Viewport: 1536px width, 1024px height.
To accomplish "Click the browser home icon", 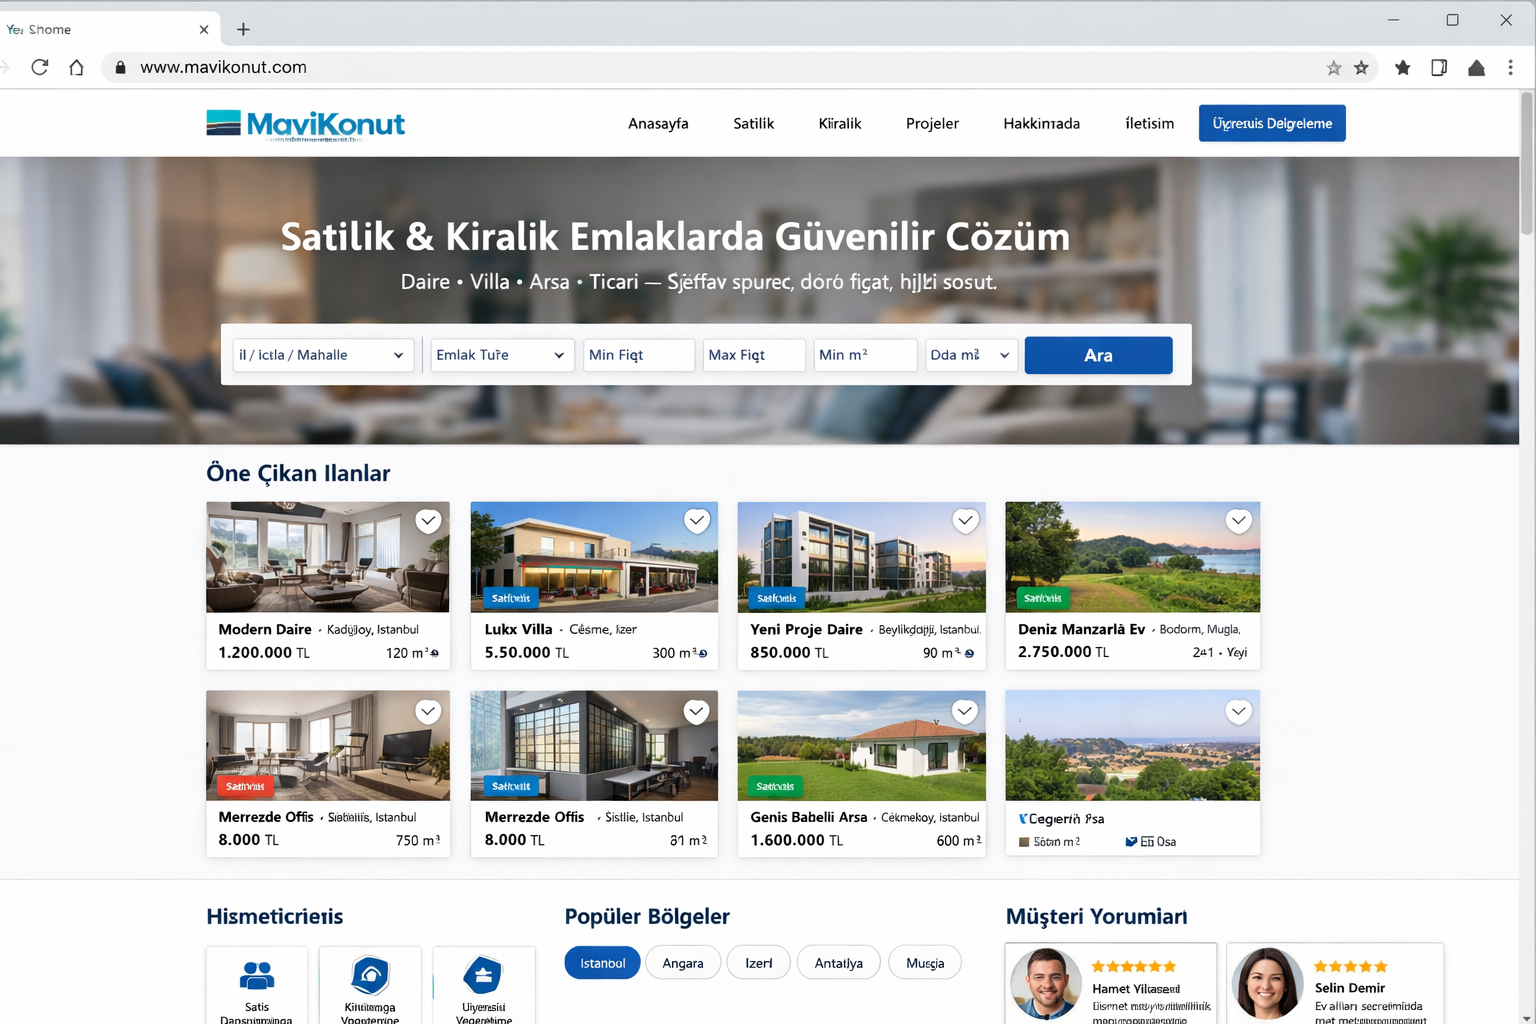I will point(76,67).
